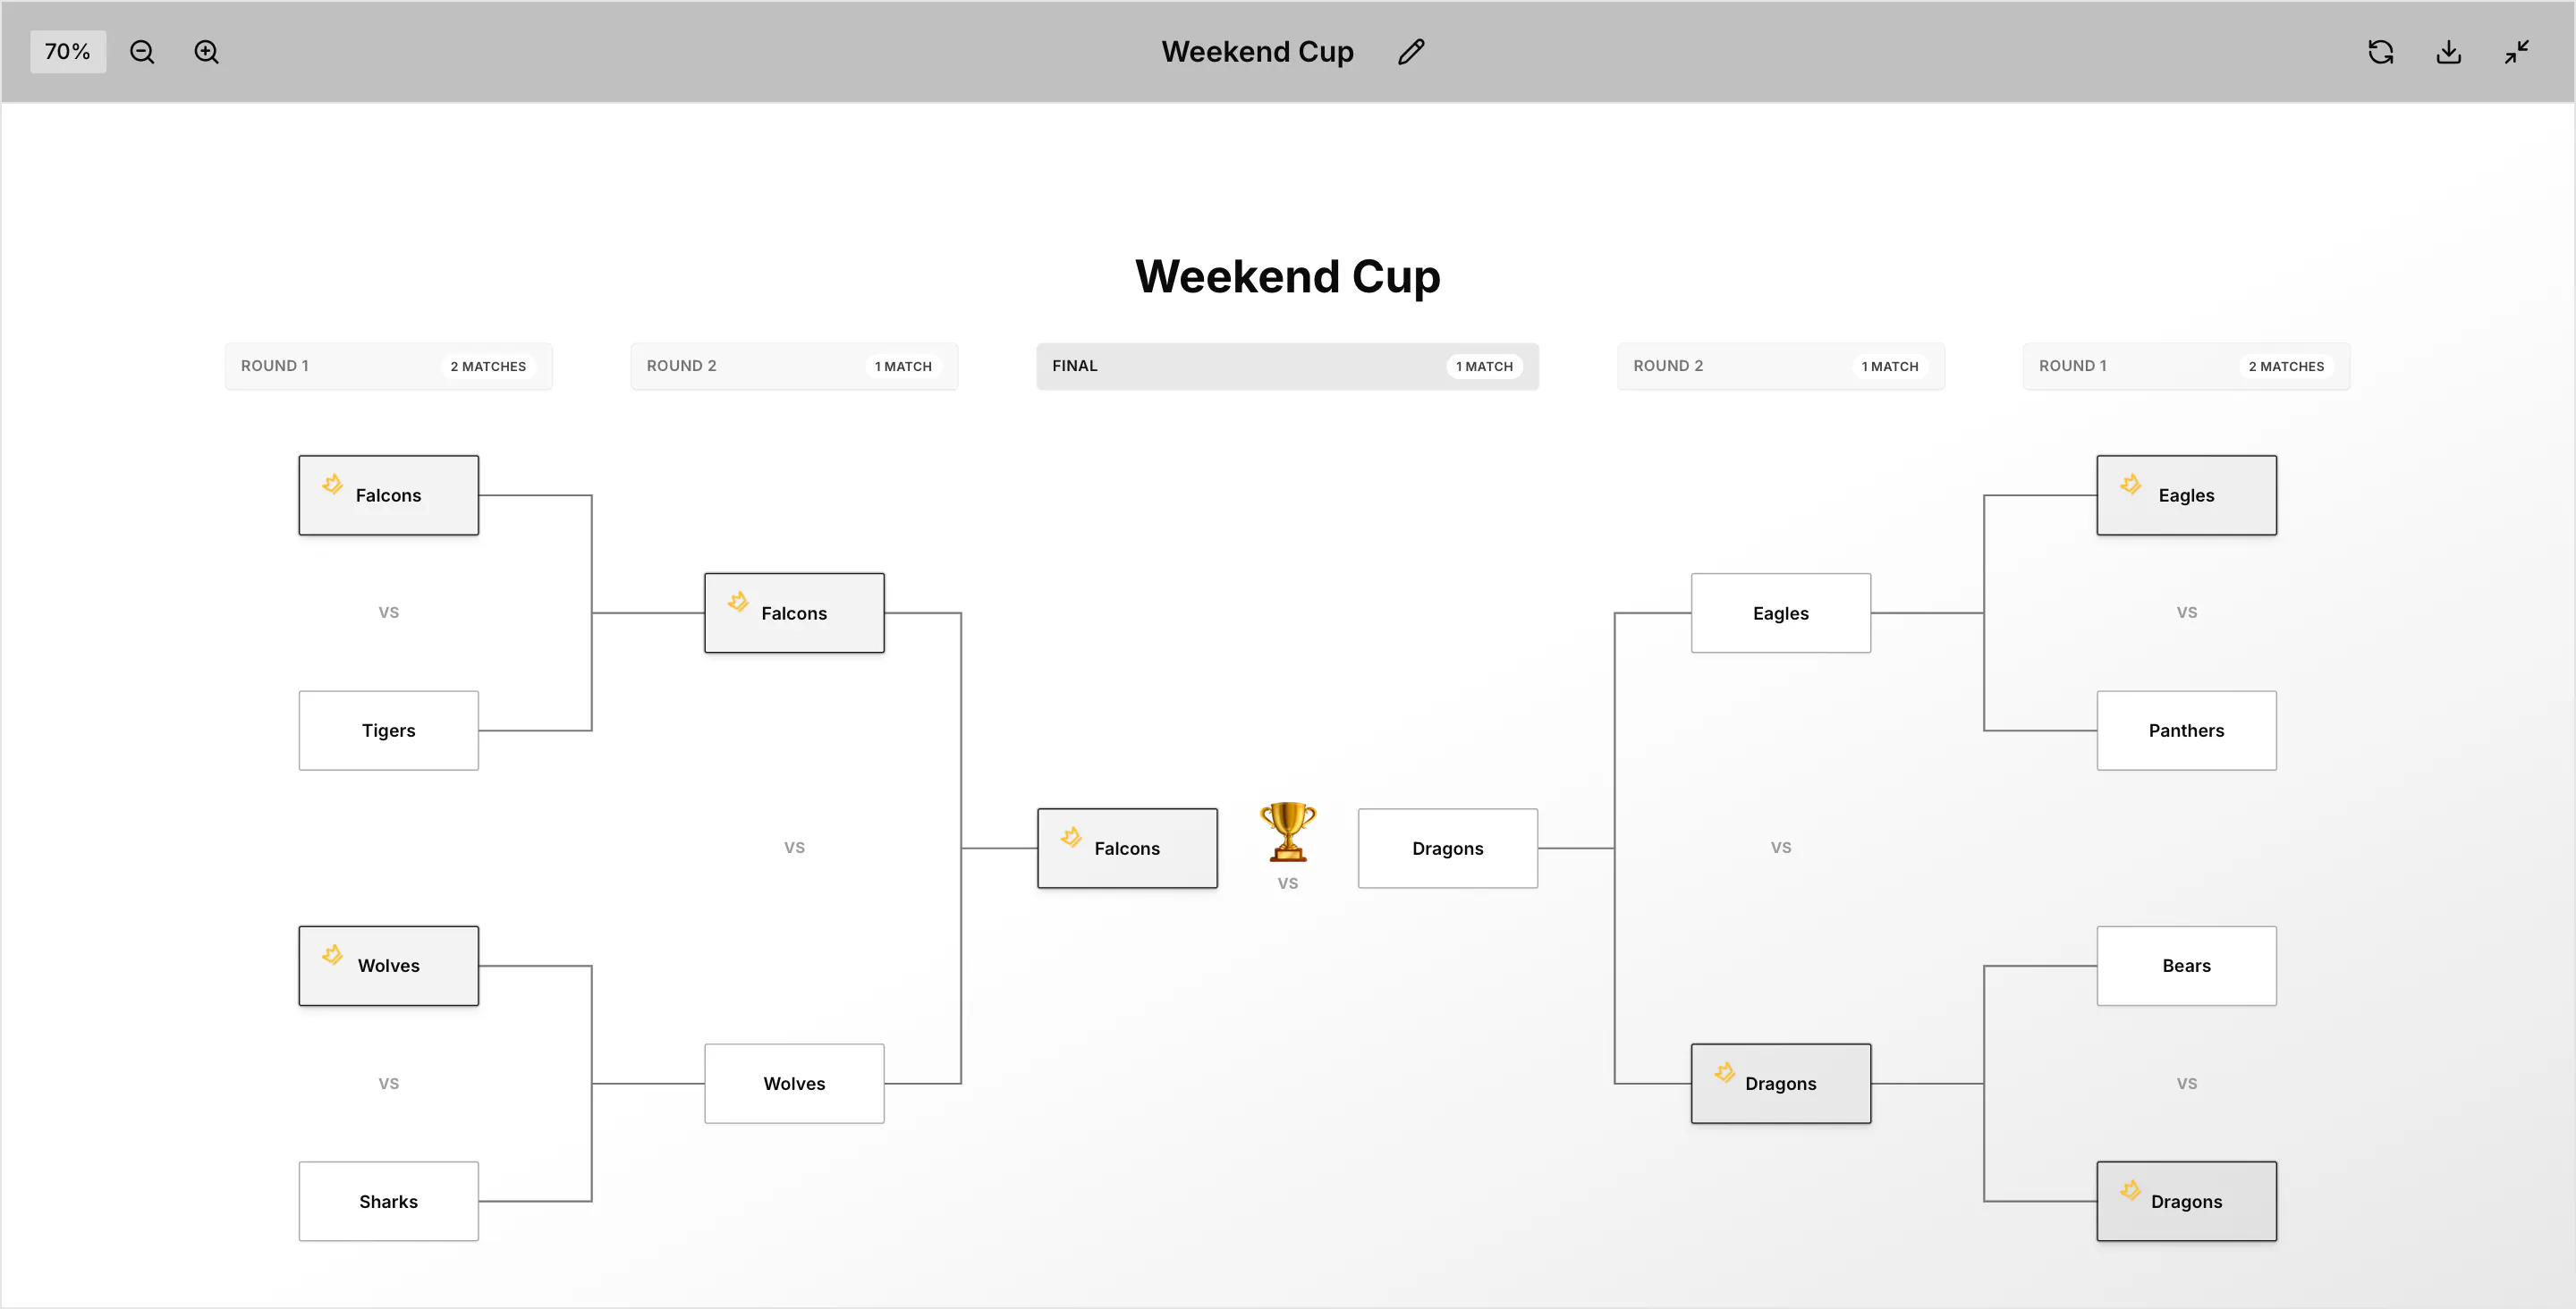The height and width of the screenshot is (1309, 2576).
Task: Pick Tigers as Round 1 winner
Action: pyautogui.click(x=389, y=731)
